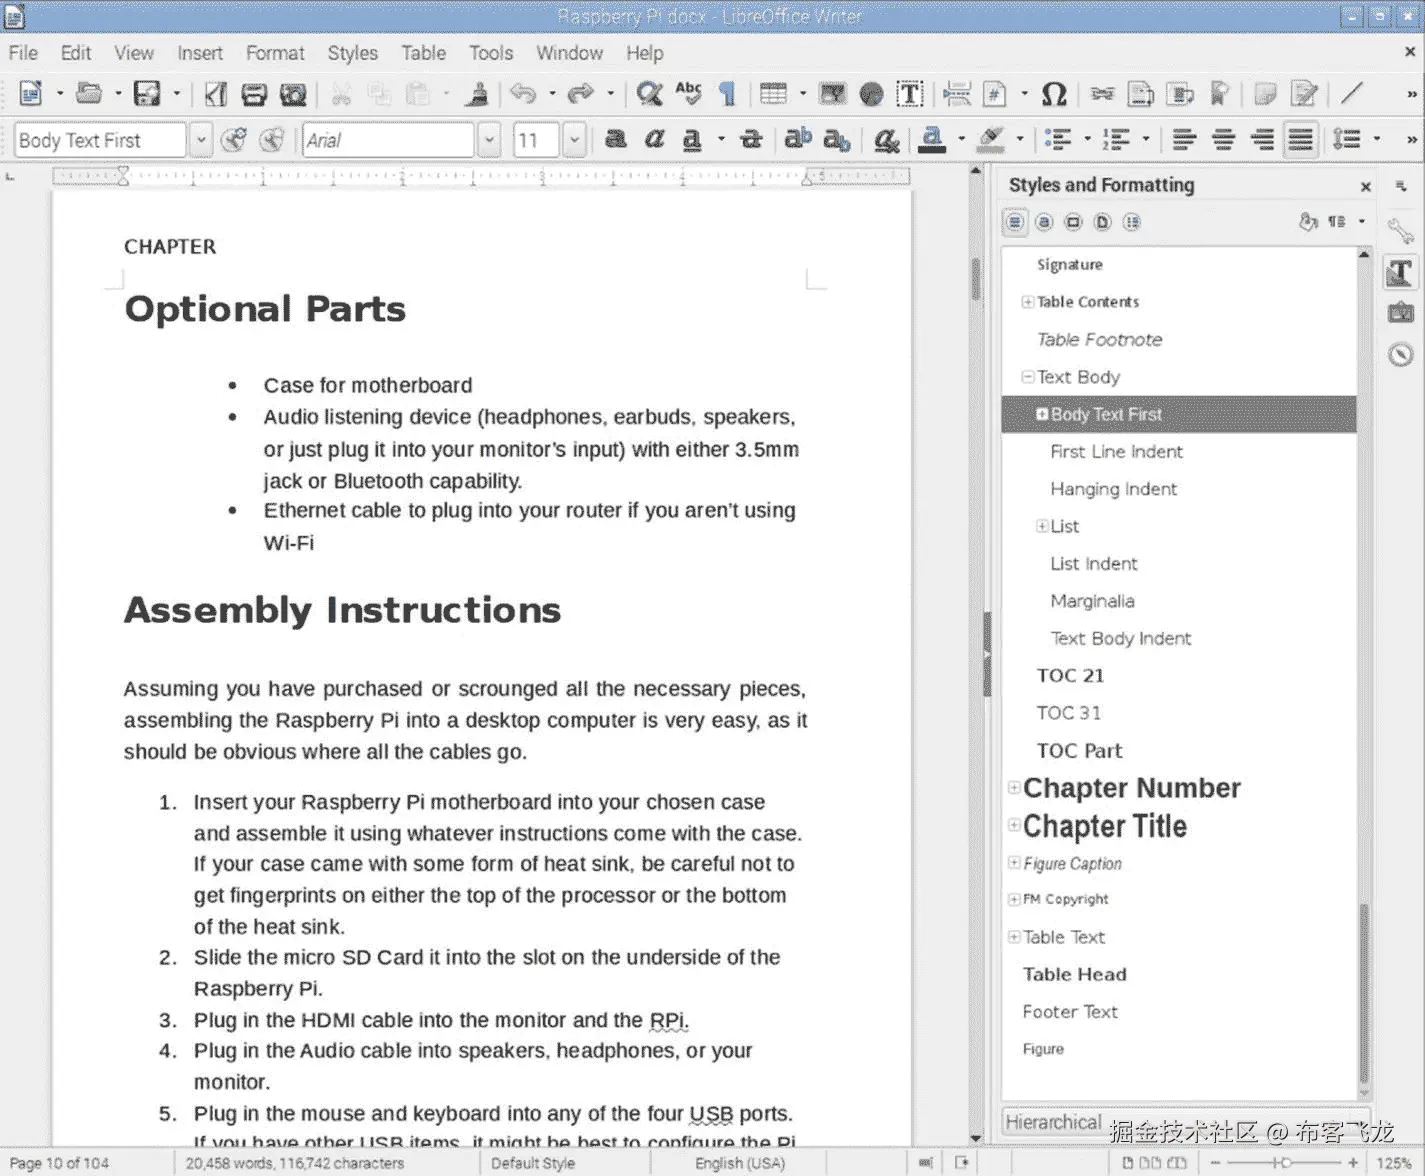Image resolution: width=1425 pixels, height=1176 pixels.
Task: Click the Body Text First style input box
Action: pyautogui.click(x=100, y=140)
